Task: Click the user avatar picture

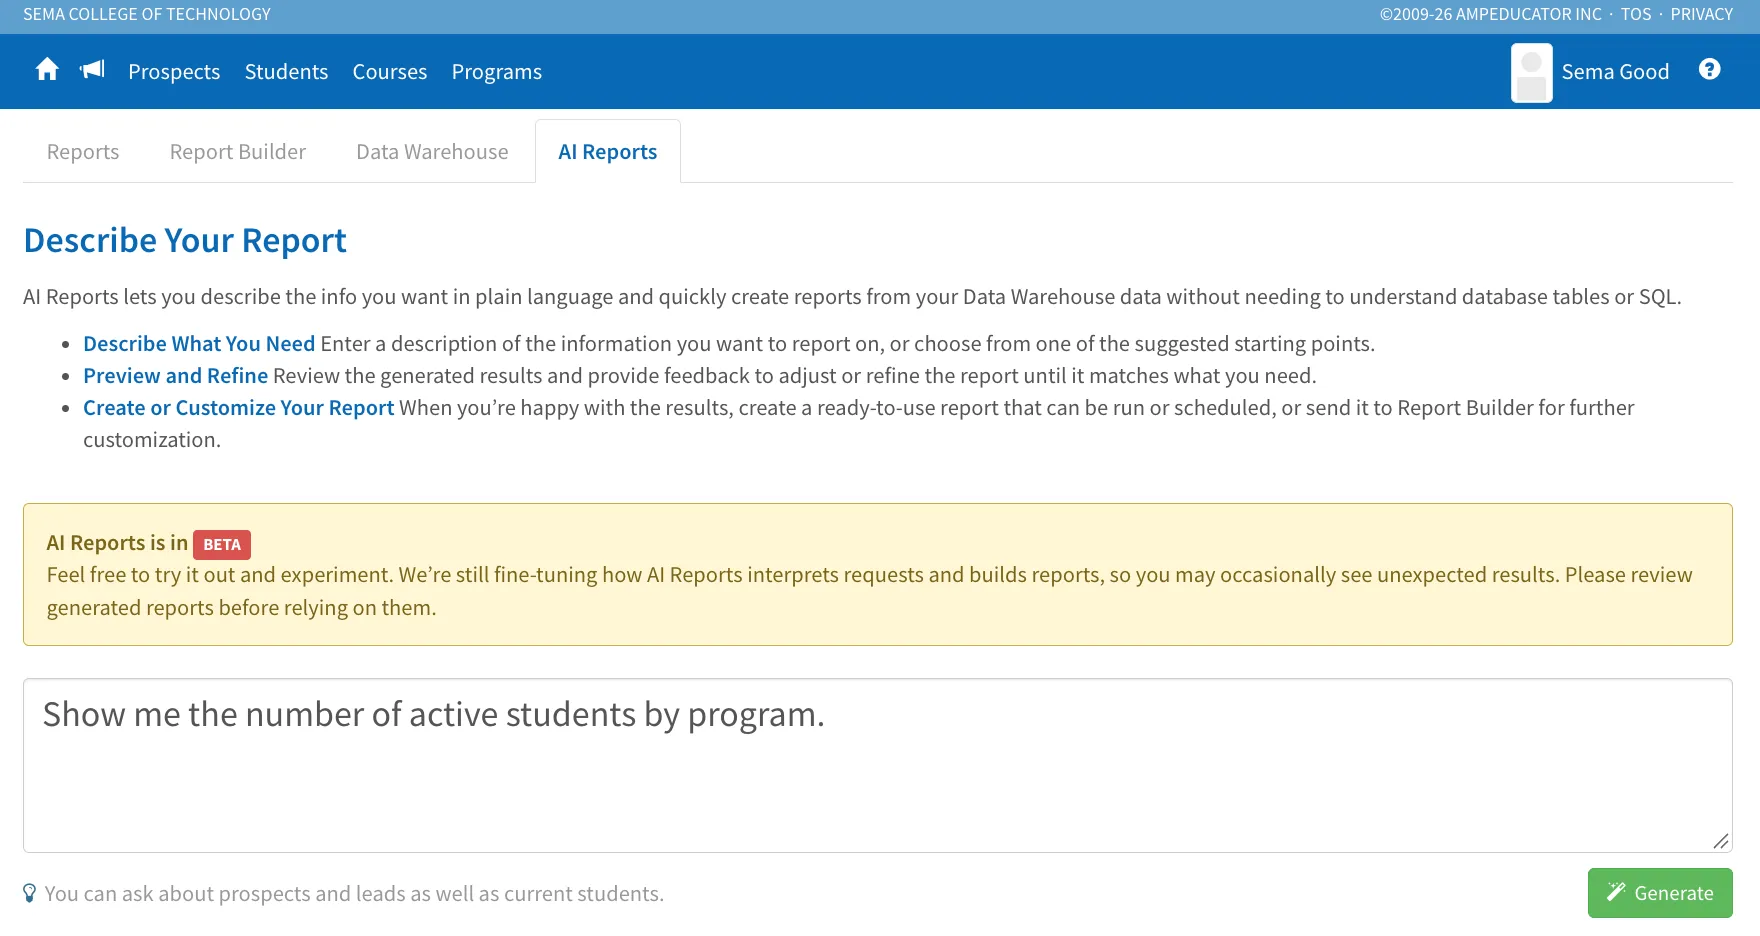Action: click(x=1531, y=72)
